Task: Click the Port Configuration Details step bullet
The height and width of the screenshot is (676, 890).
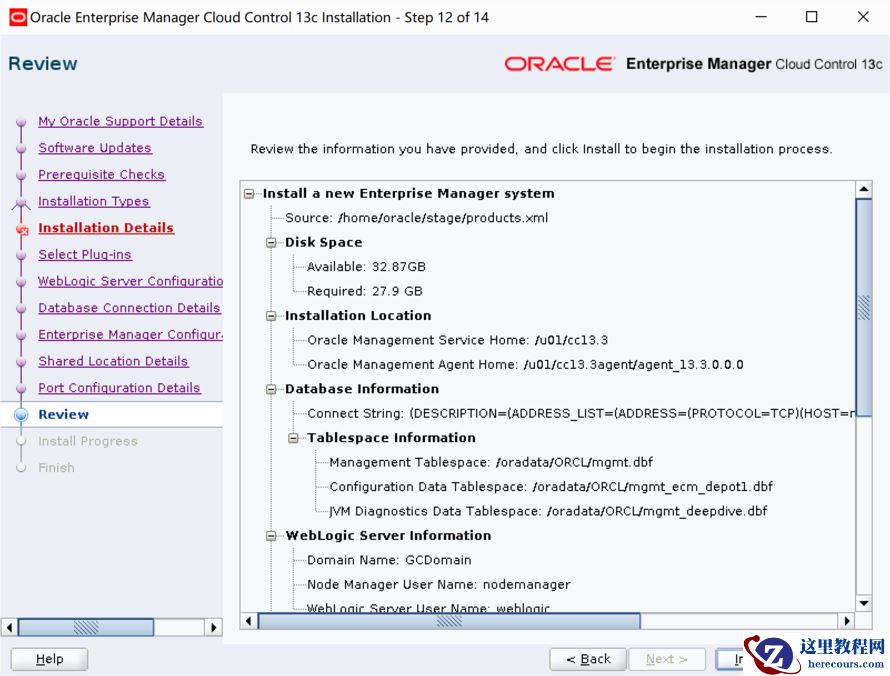Action: [x=22, y=388]
